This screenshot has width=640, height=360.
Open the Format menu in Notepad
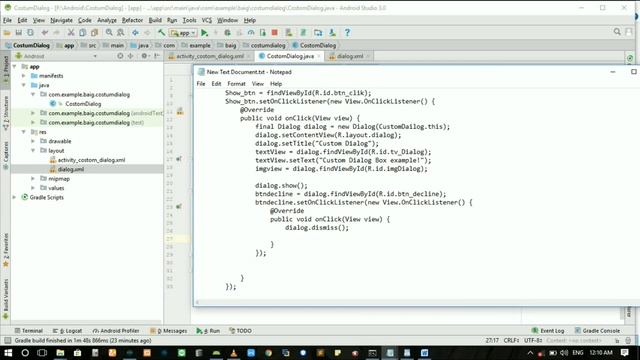(236, 84)
